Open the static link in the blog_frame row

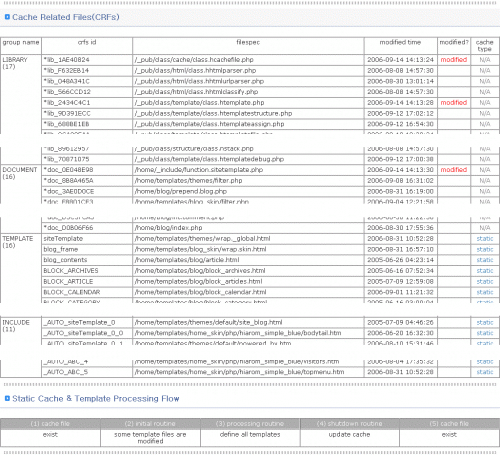(x=485, y=249)
